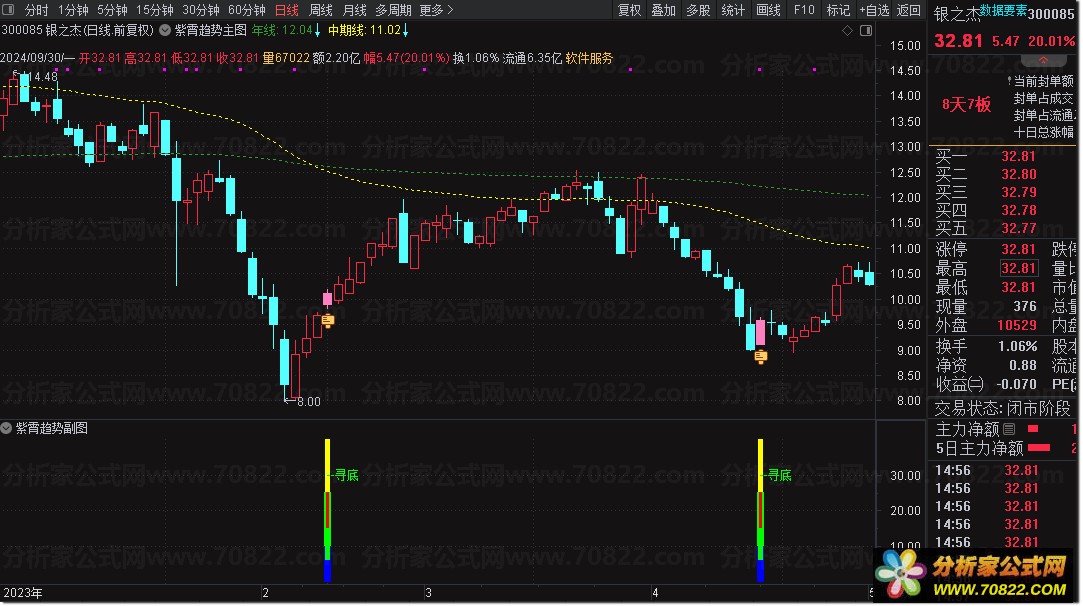1083x606 pixels.
Task: Click the first 寻底 signal label in February
Action: tap(346, 475)
